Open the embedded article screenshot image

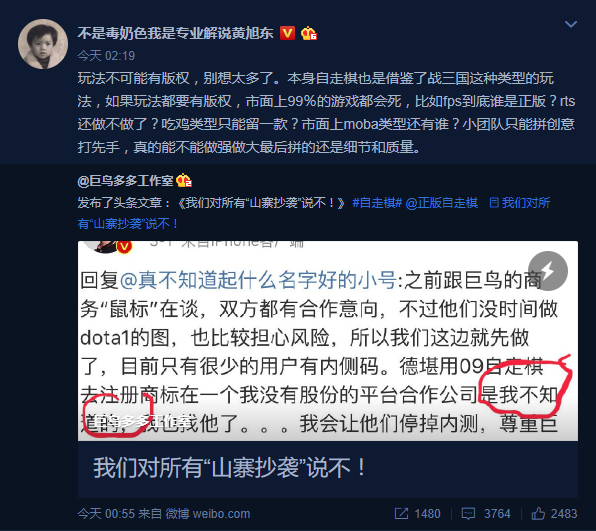(328, 341)
